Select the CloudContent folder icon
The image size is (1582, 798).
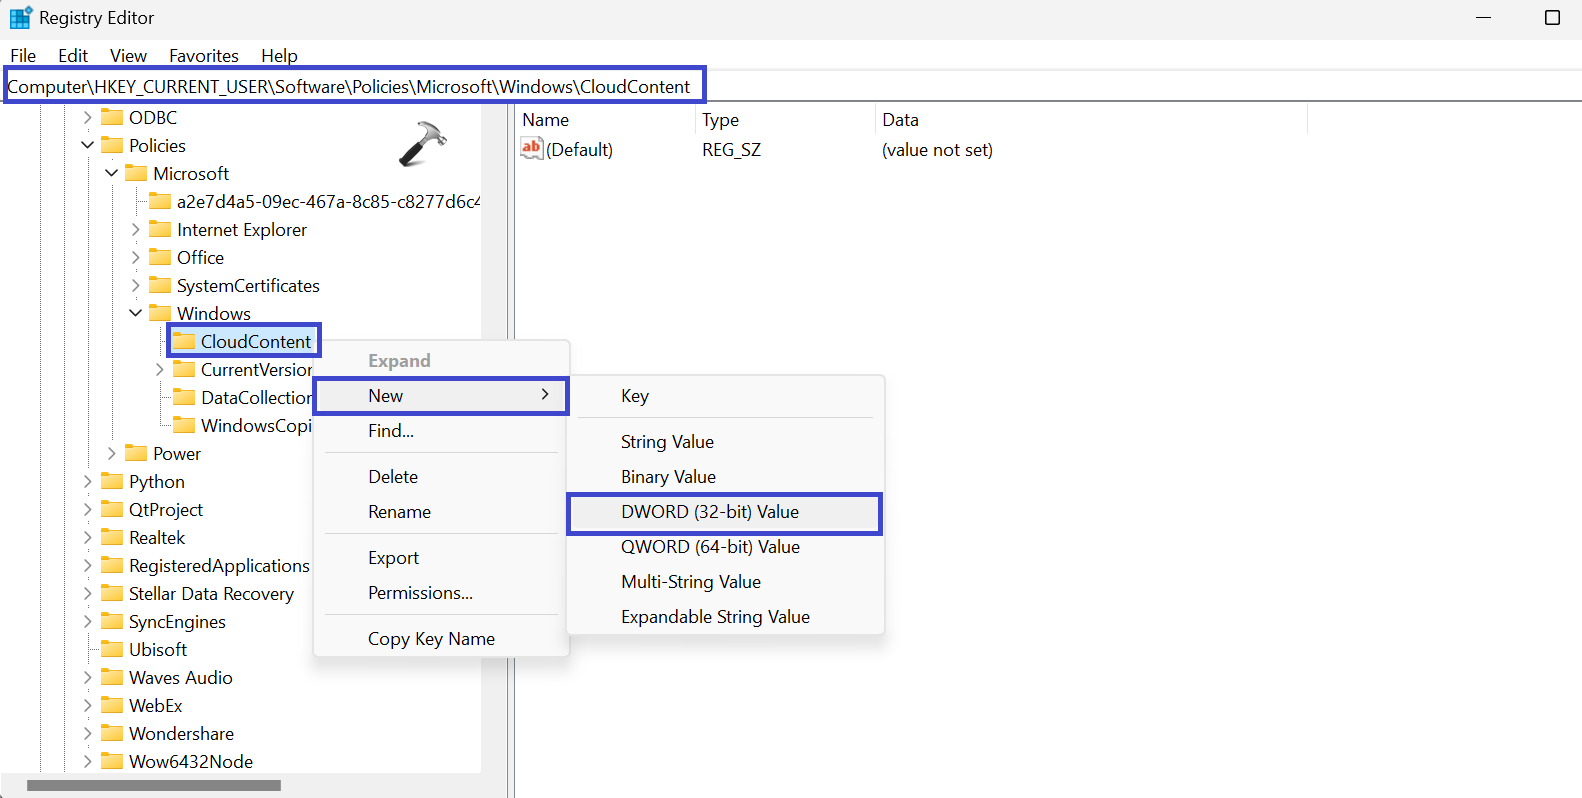(x=184, y=341)
